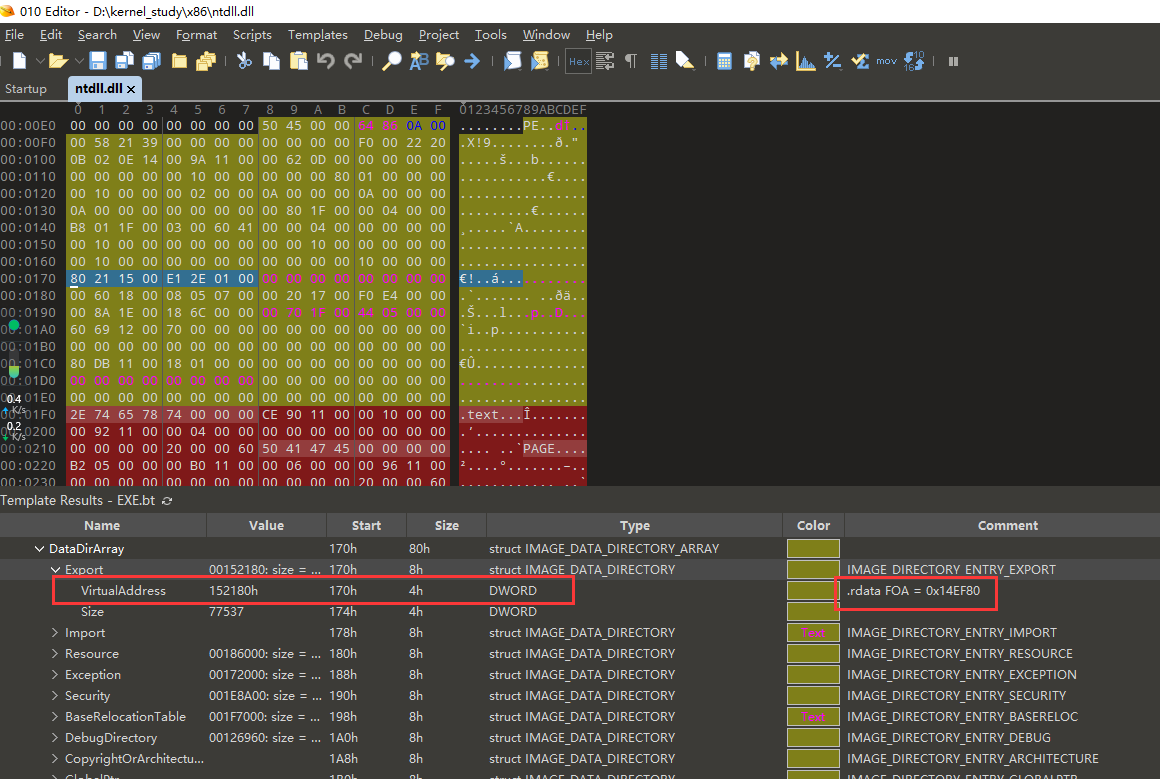Undo the last edit

coord(326,61)
